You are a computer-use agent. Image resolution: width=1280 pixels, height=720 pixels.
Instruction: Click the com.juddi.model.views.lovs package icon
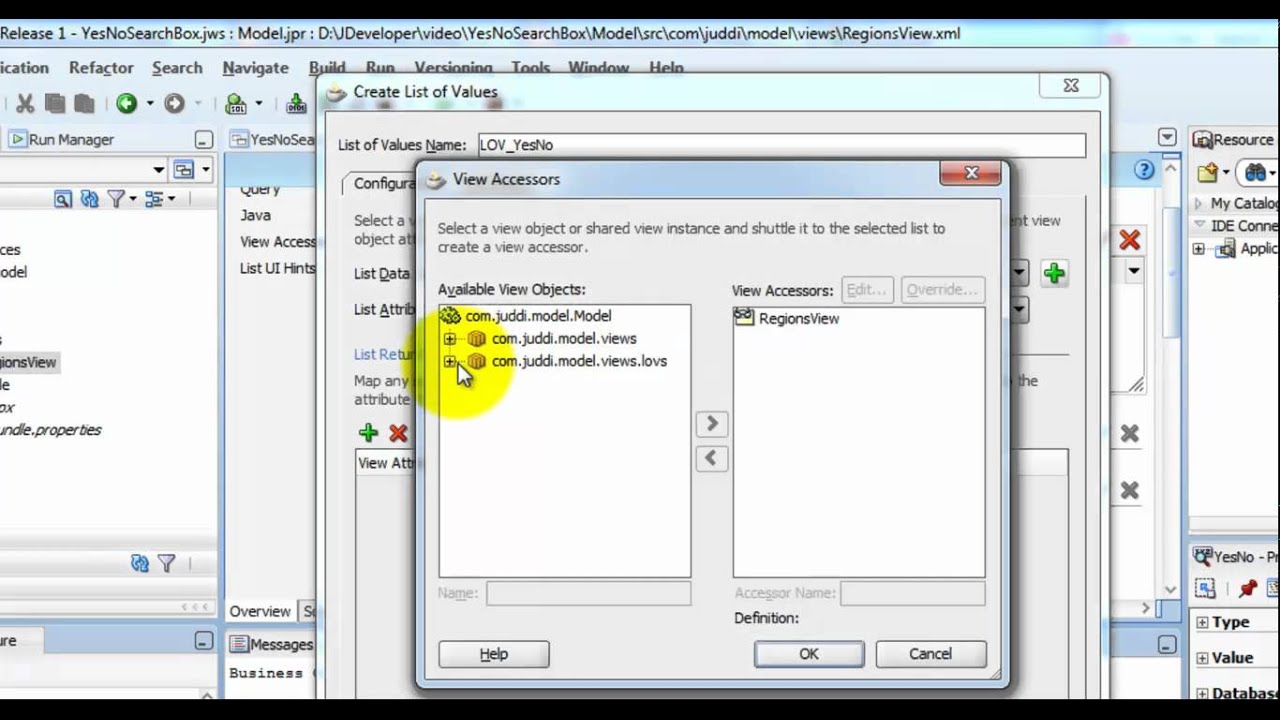tap(477, 361)
